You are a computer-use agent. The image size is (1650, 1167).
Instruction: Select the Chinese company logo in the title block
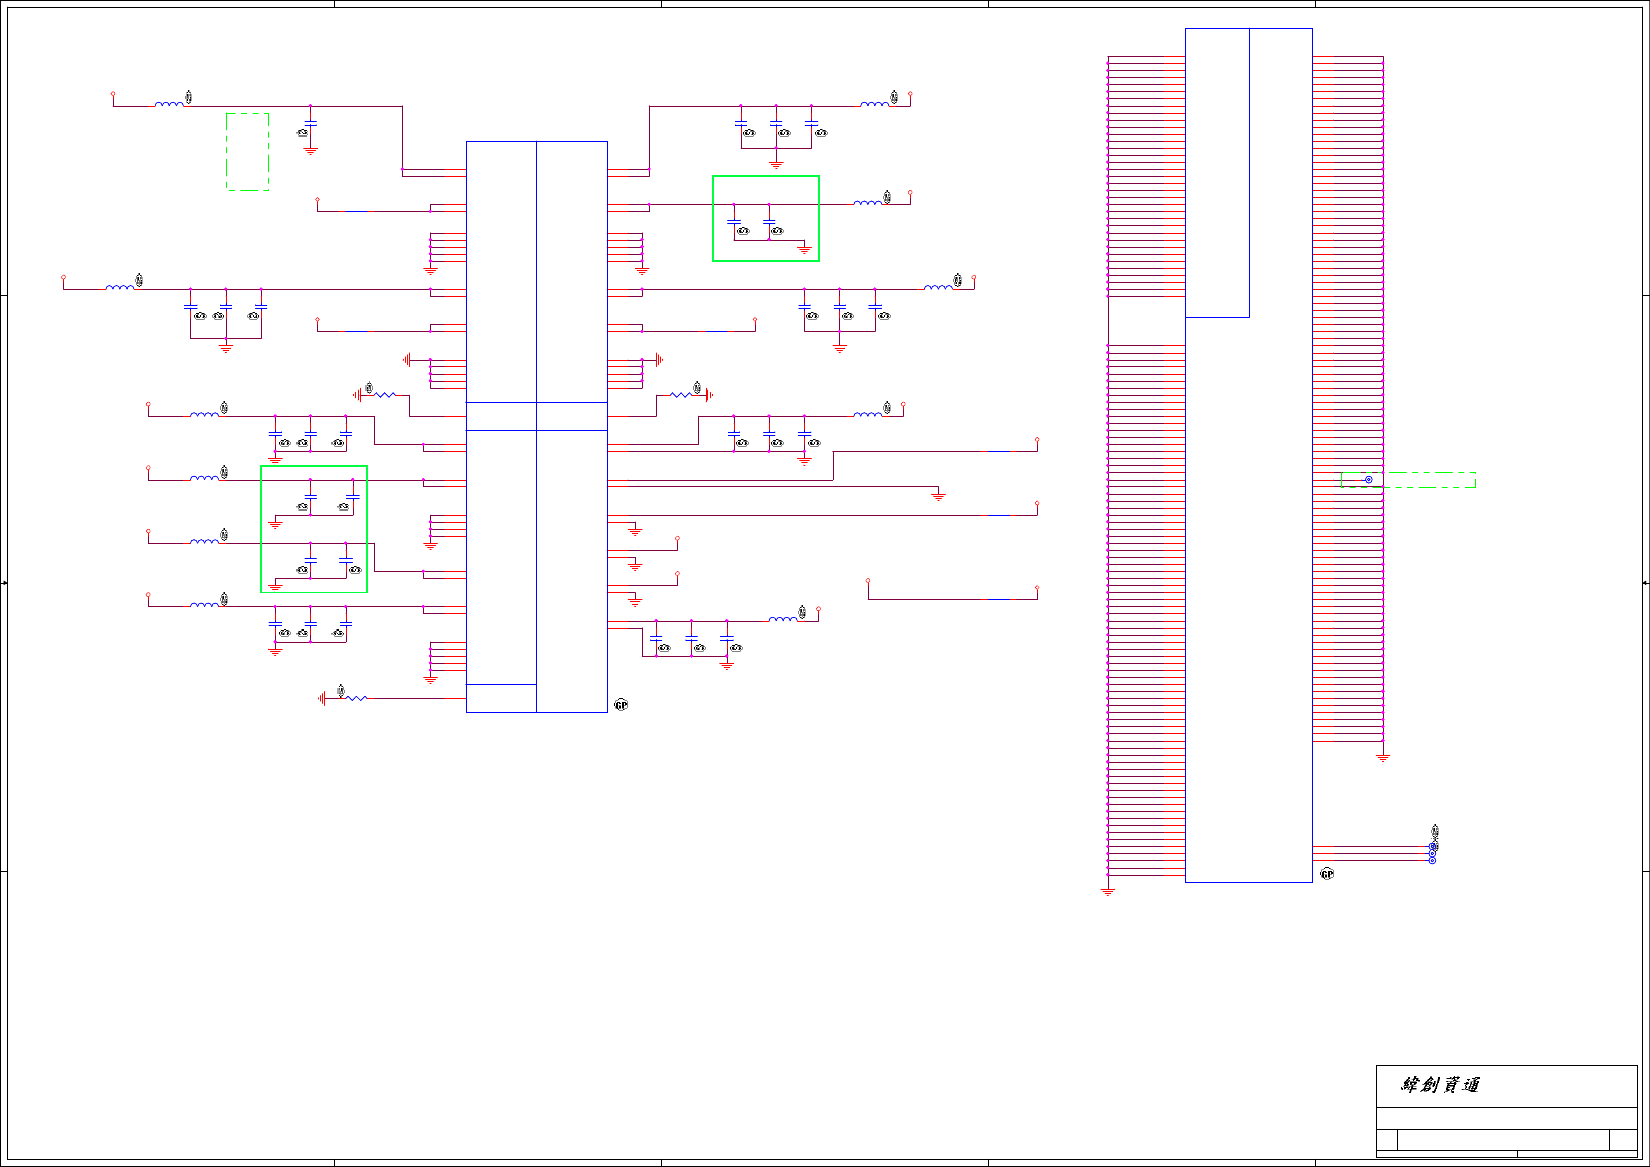click(1440, 1085)
